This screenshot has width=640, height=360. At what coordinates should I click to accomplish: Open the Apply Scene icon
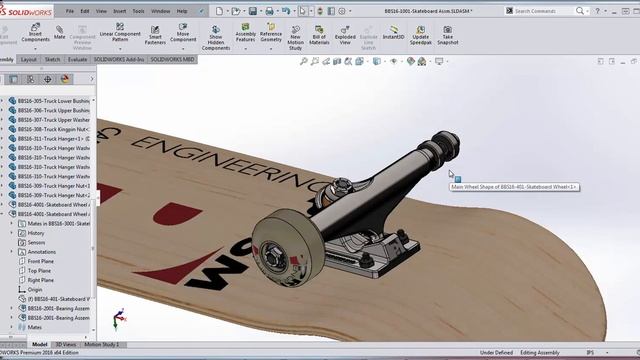(422, 61)
